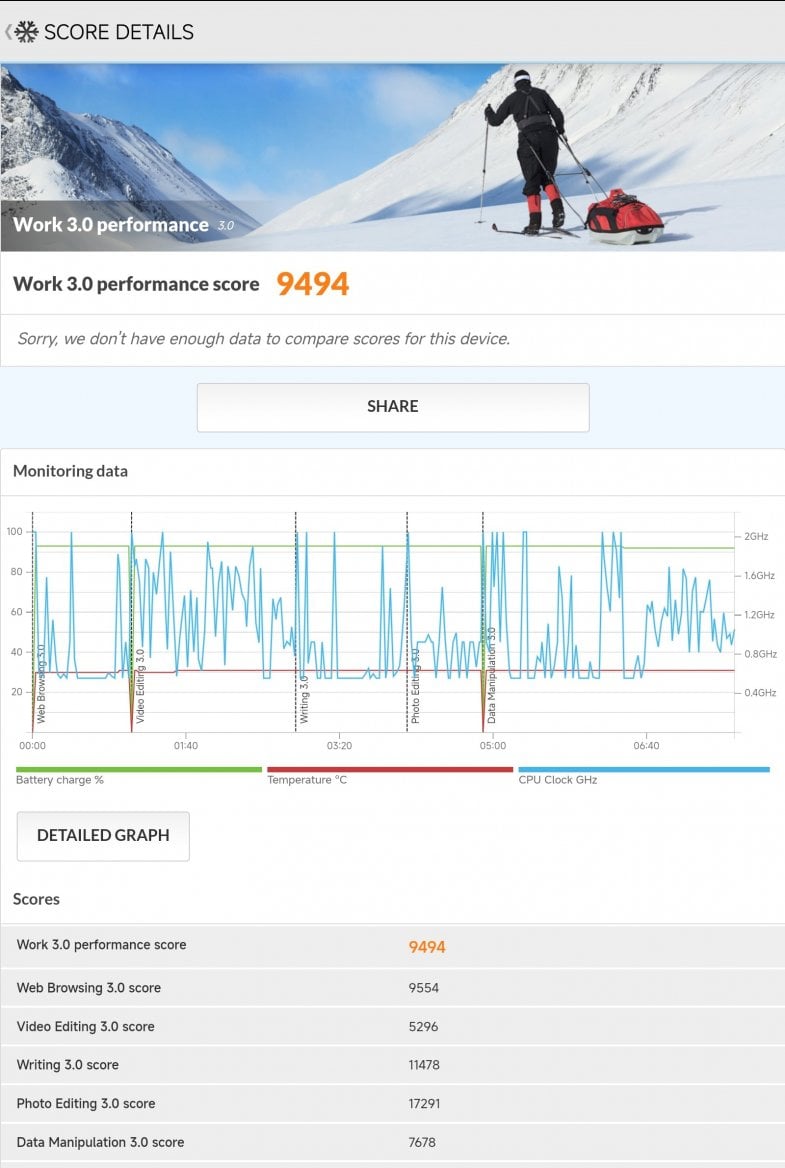Click the 01:40 time label on graph axis

tap(185, 746)
